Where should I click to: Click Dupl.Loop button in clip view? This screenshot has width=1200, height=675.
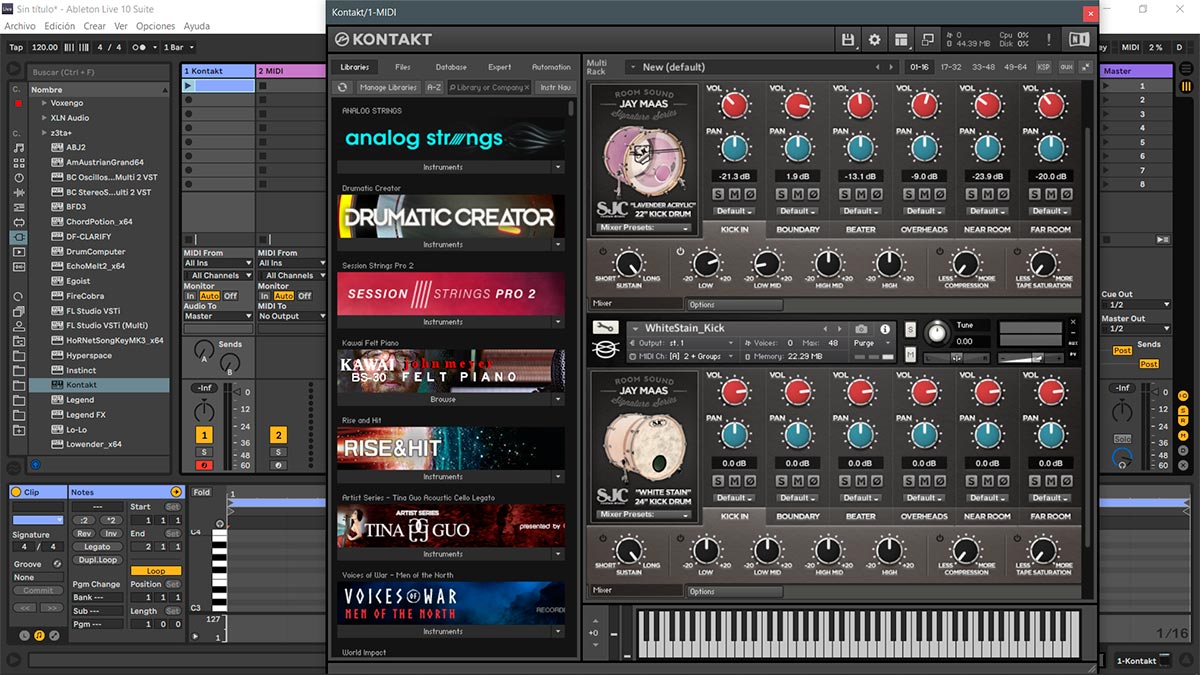97,560
